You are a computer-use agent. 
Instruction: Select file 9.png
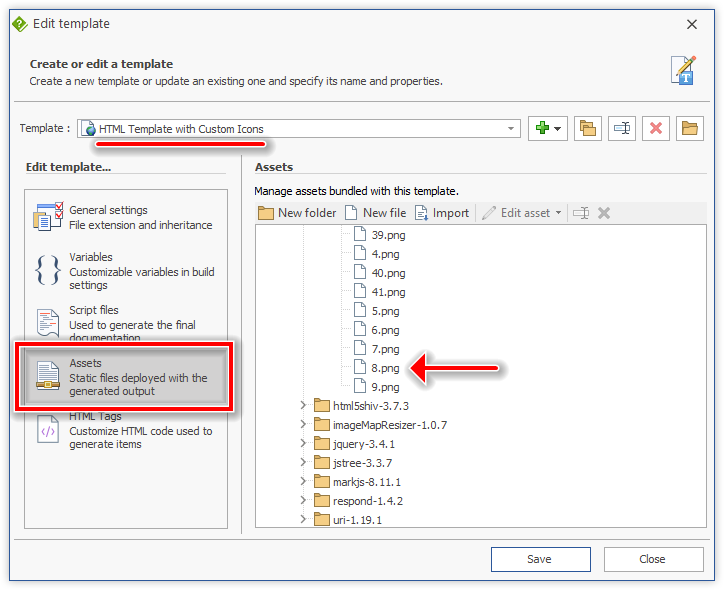point(386,387)
